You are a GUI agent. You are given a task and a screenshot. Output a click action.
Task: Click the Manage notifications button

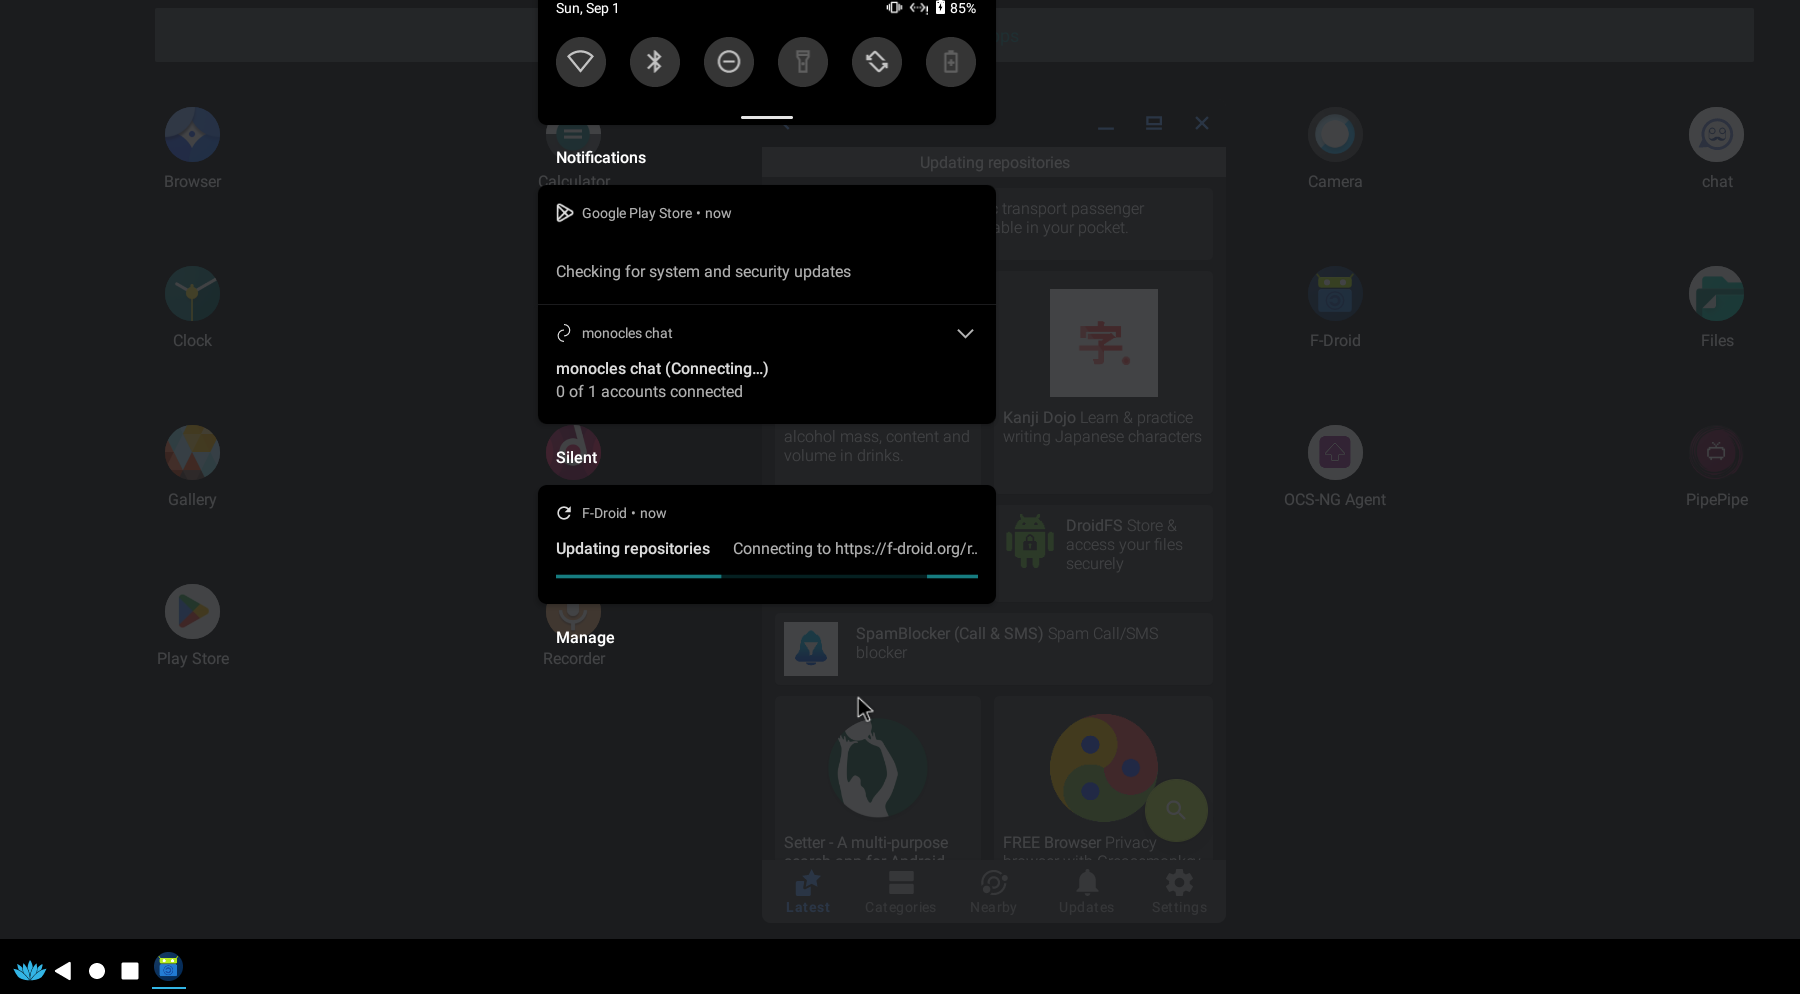[585, 638]
